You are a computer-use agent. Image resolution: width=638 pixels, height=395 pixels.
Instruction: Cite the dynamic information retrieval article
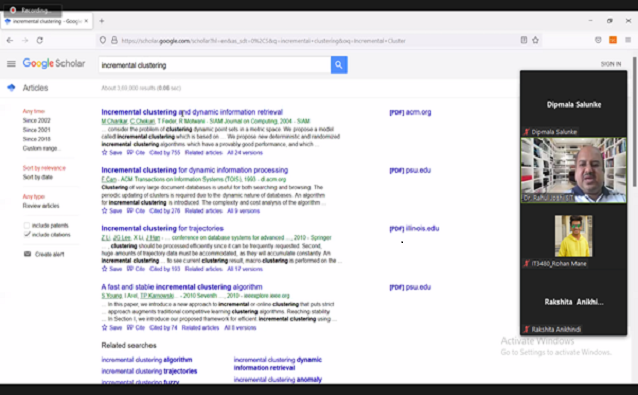[136, 153]
